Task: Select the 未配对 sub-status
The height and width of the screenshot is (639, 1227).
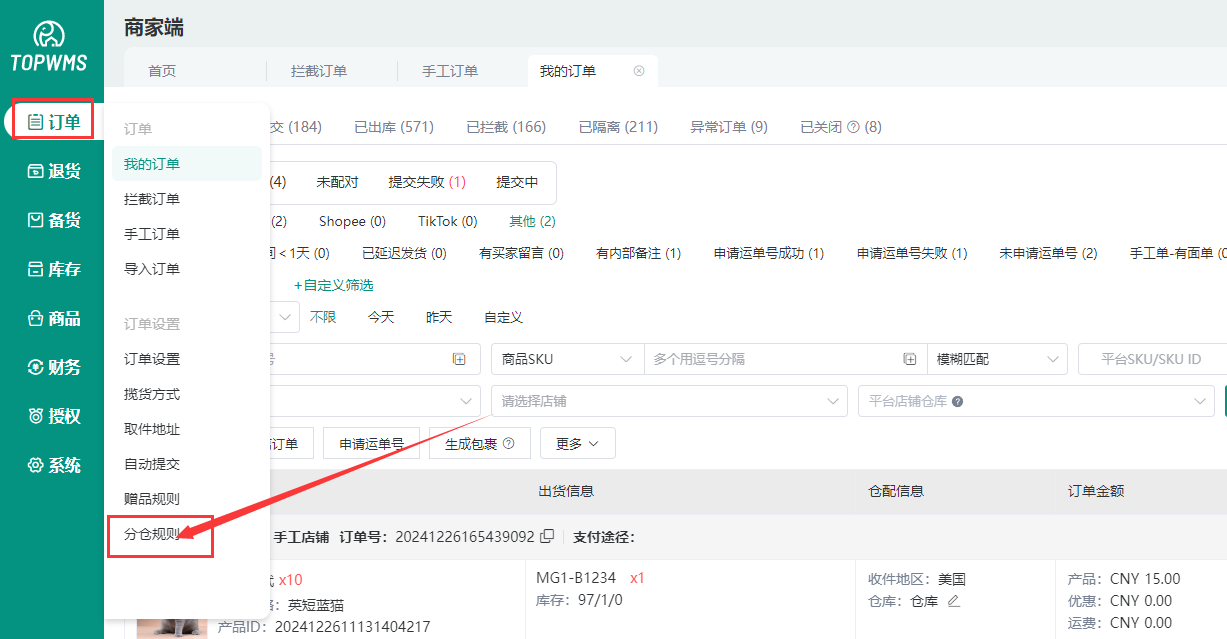Action: click(x=337, y=182)
